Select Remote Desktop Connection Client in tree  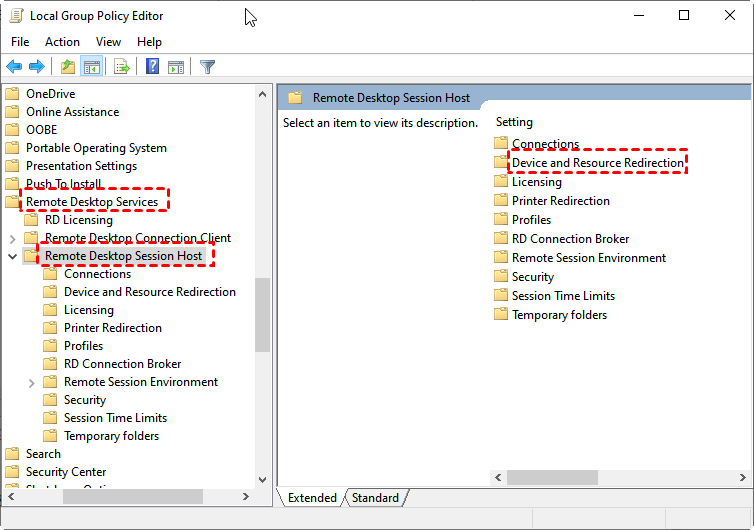click(x=138, y=238)
